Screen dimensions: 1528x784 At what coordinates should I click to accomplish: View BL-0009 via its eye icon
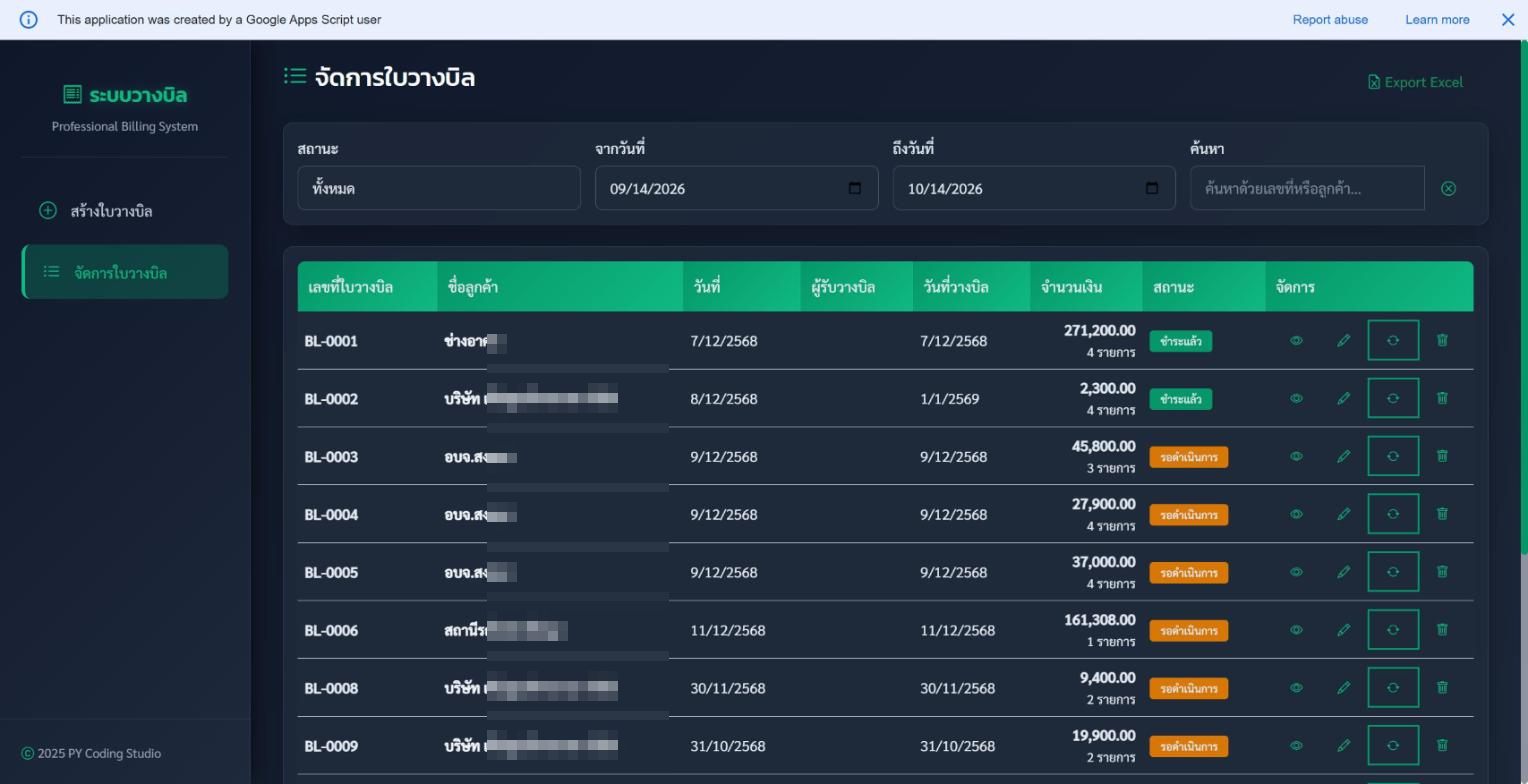(1296, 746)
